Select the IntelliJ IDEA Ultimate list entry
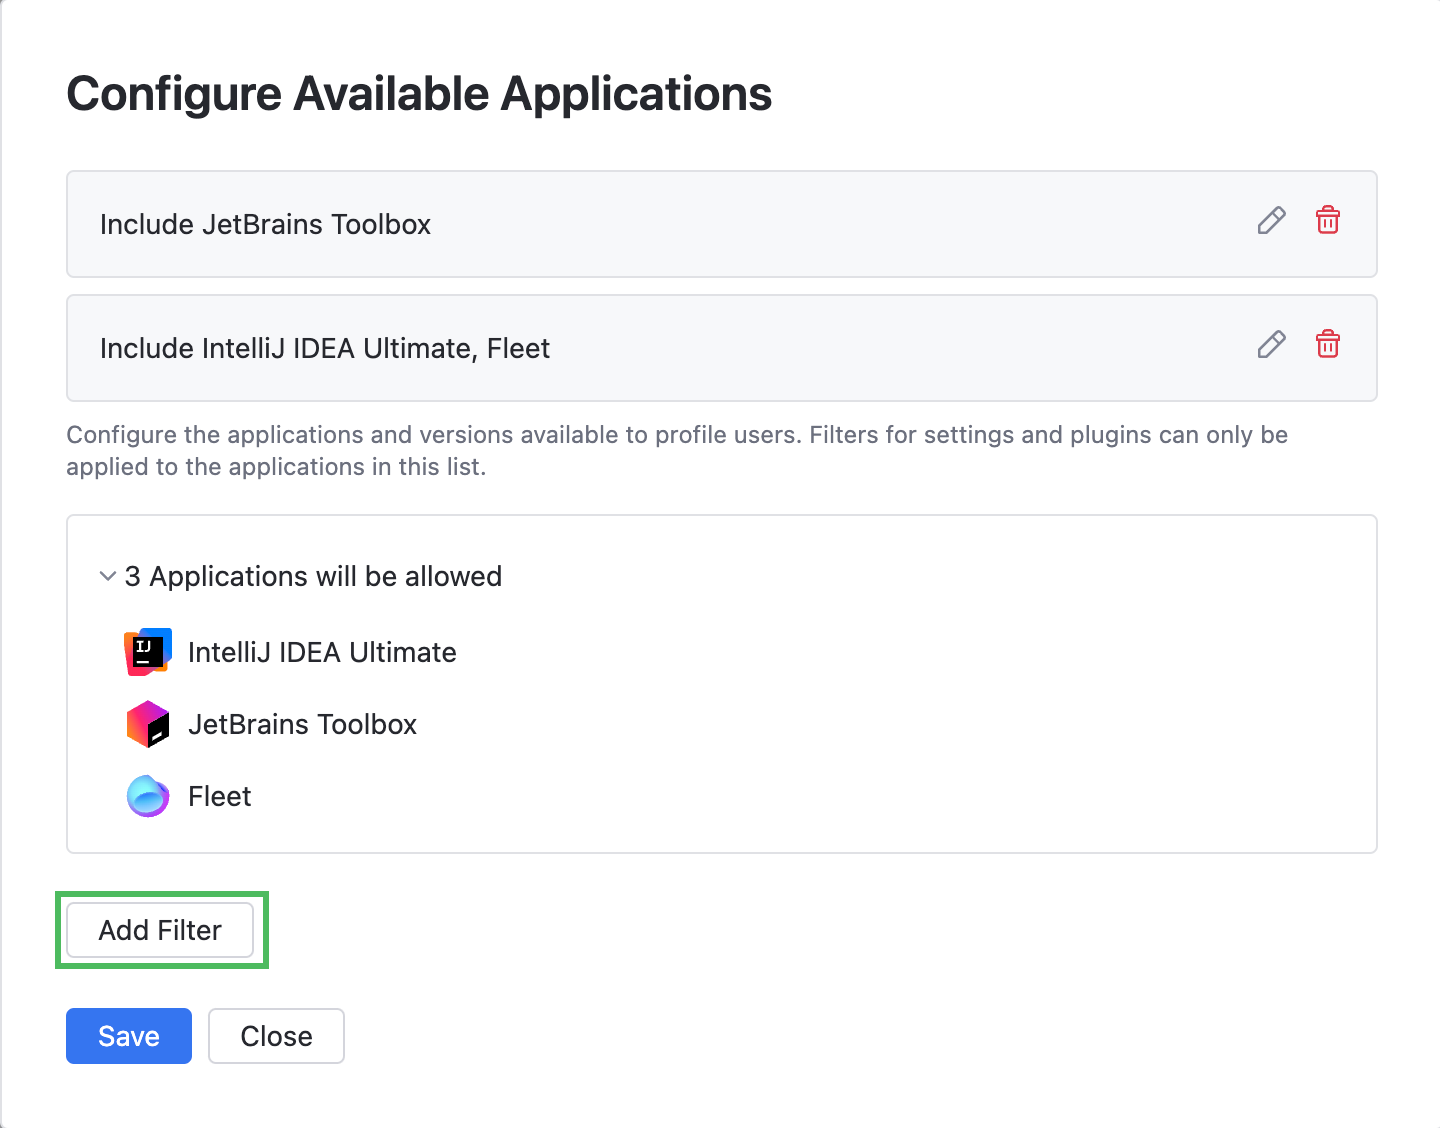This screenshot has width=1440, height=1128. [x=322, y=652]
